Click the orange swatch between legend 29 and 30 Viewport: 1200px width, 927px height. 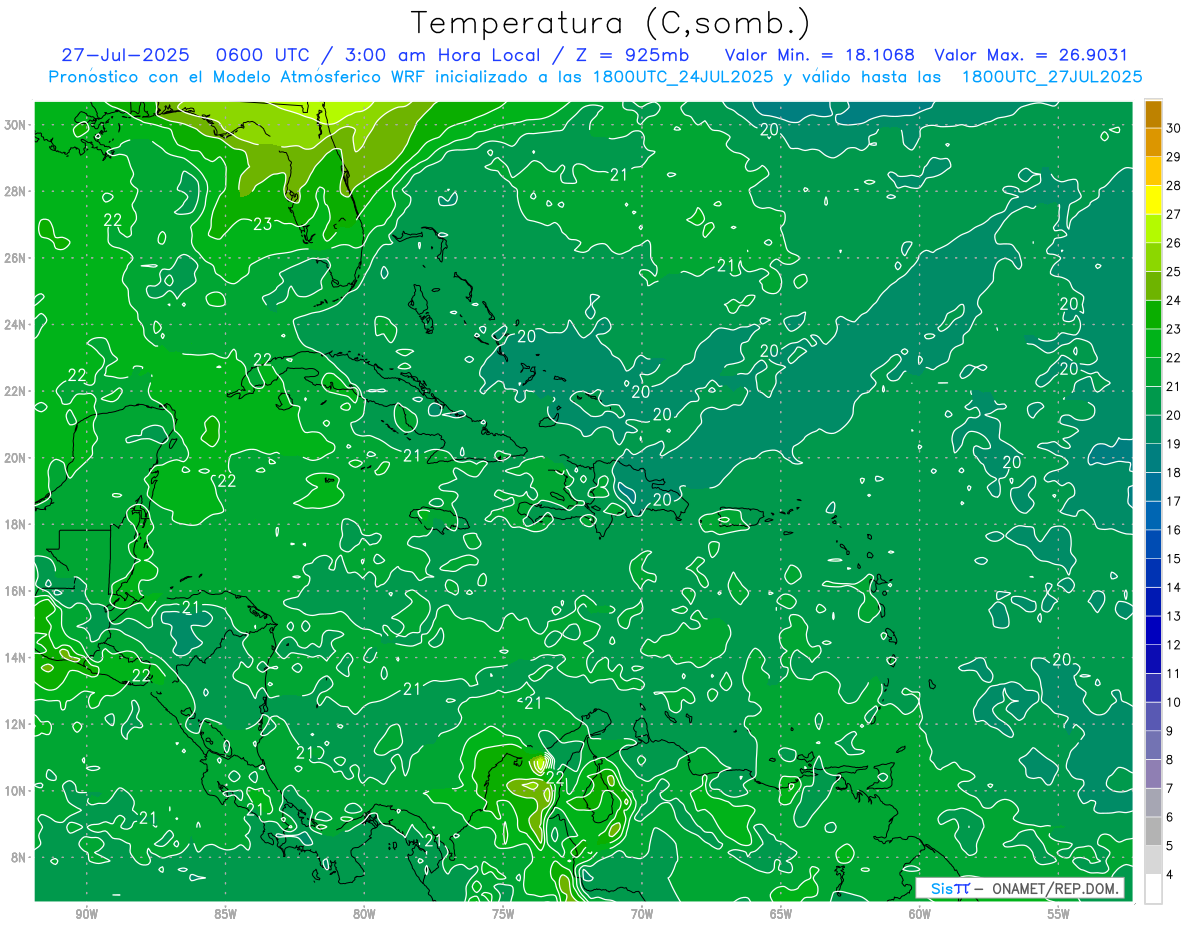point(1153,143)
